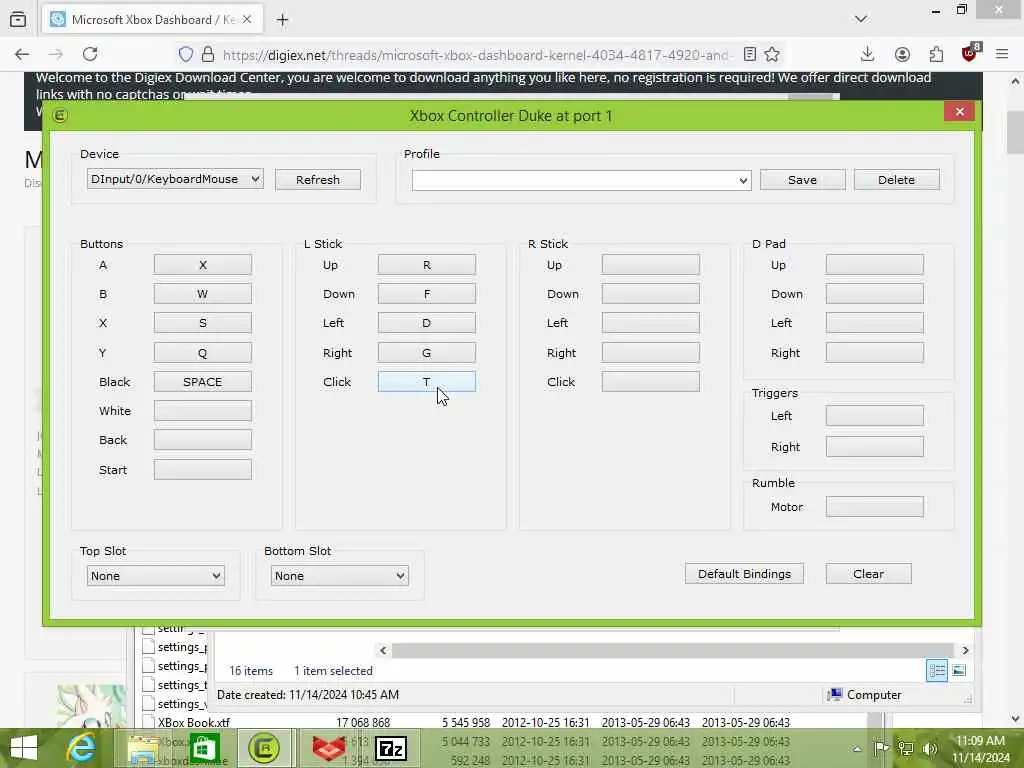Set a binding for R Stick Right
This screenshot has height=768, width=1024.
(x=650, y=353)
